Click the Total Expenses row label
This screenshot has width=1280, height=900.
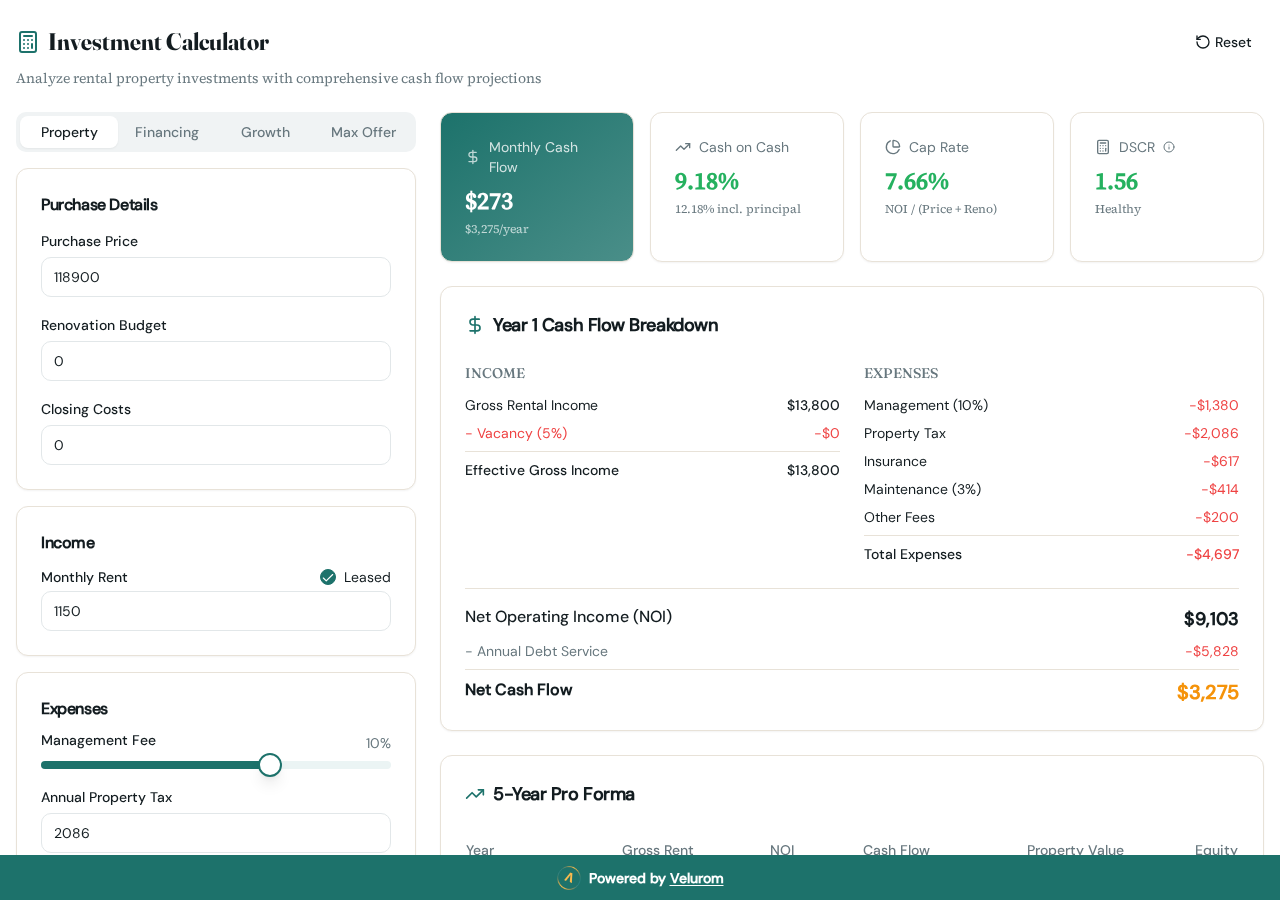click(x=913, y=554)
